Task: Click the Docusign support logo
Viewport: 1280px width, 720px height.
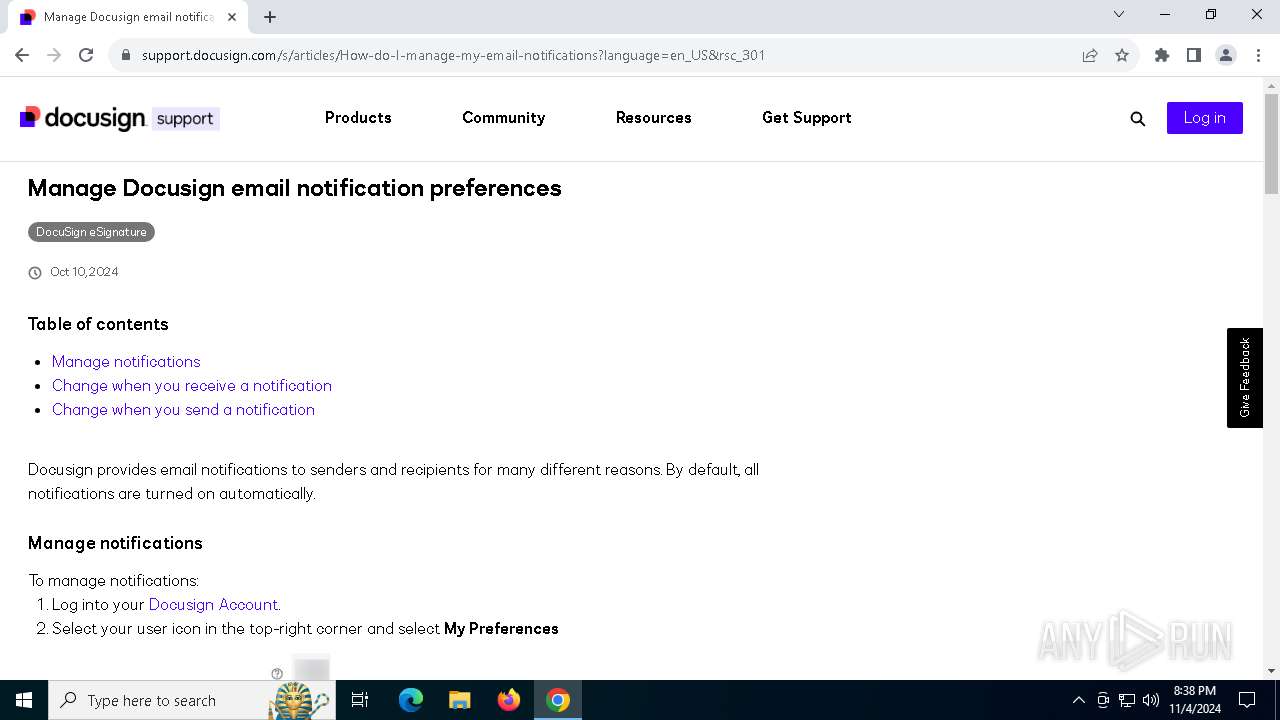Action: tap(120, 118)
